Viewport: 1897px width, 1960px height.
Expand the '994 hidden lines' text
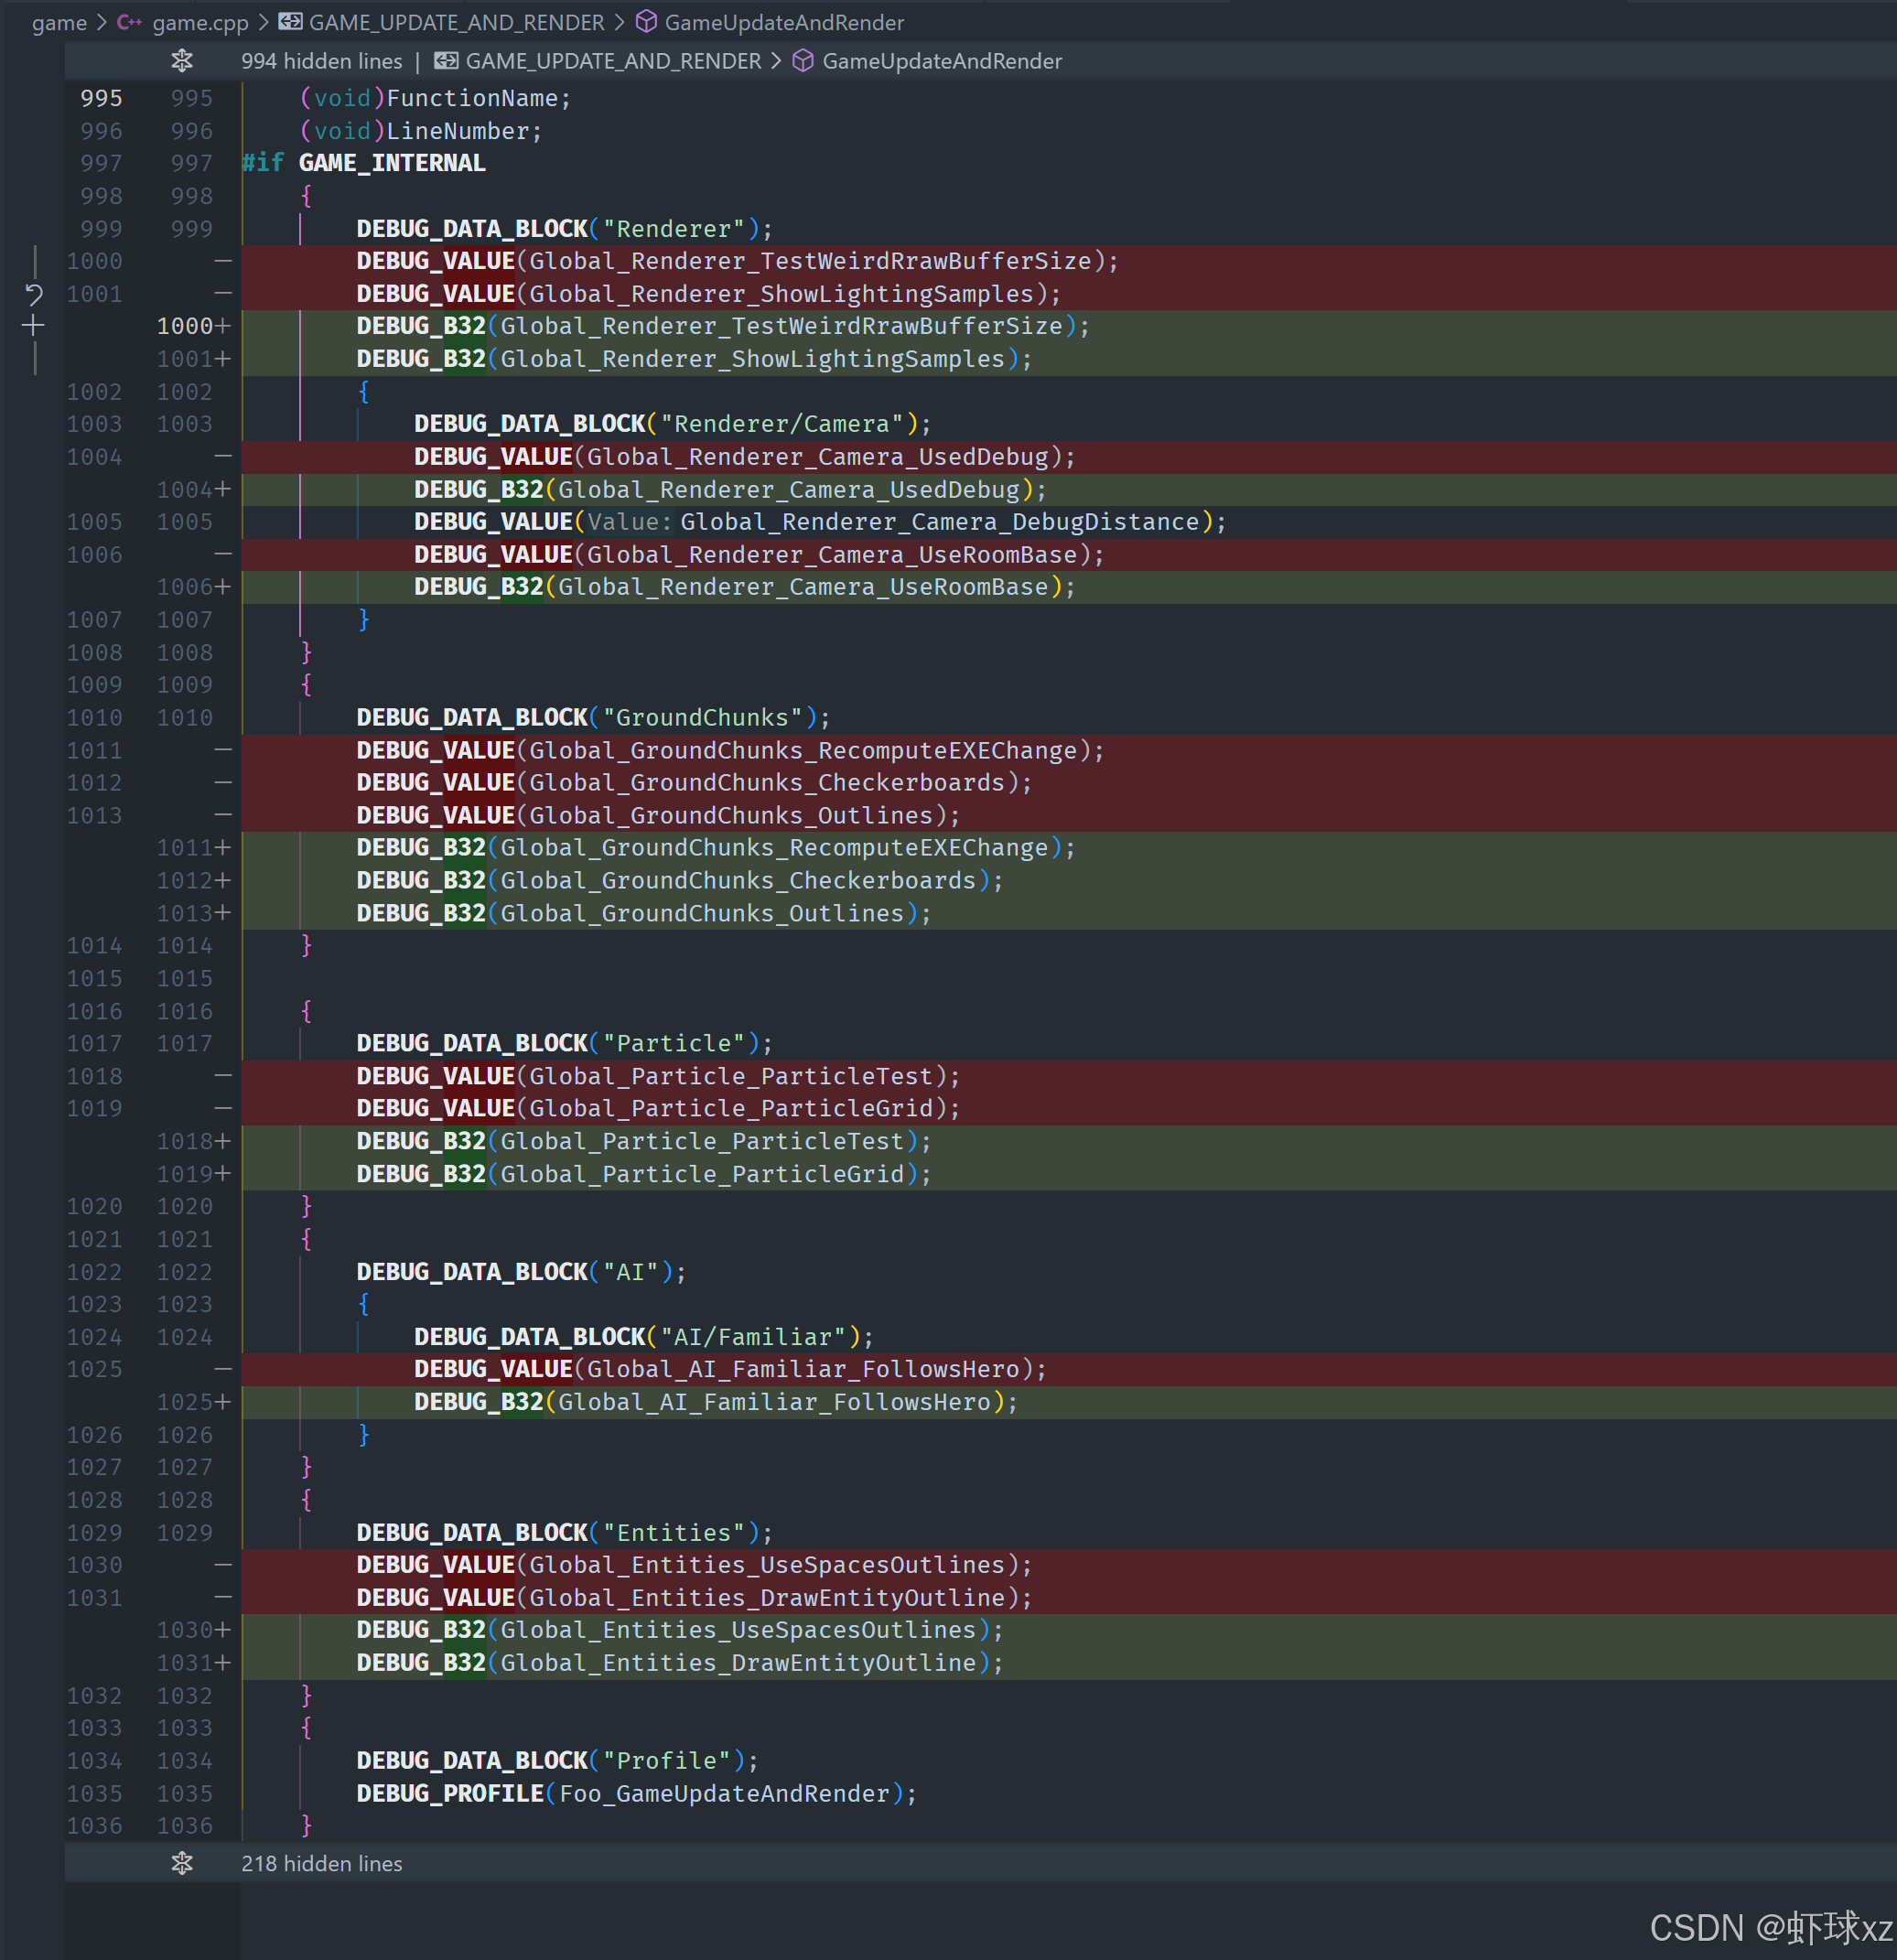tap(321, 61)
